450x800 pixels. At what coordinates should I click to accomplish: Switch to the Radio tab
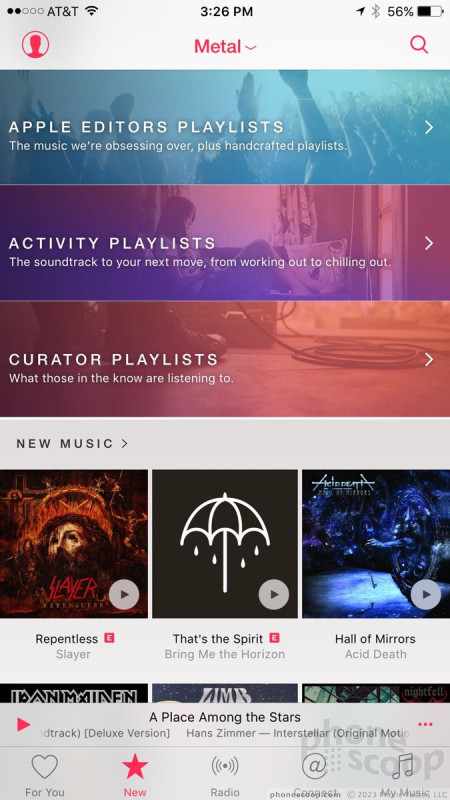click(225, 776)
